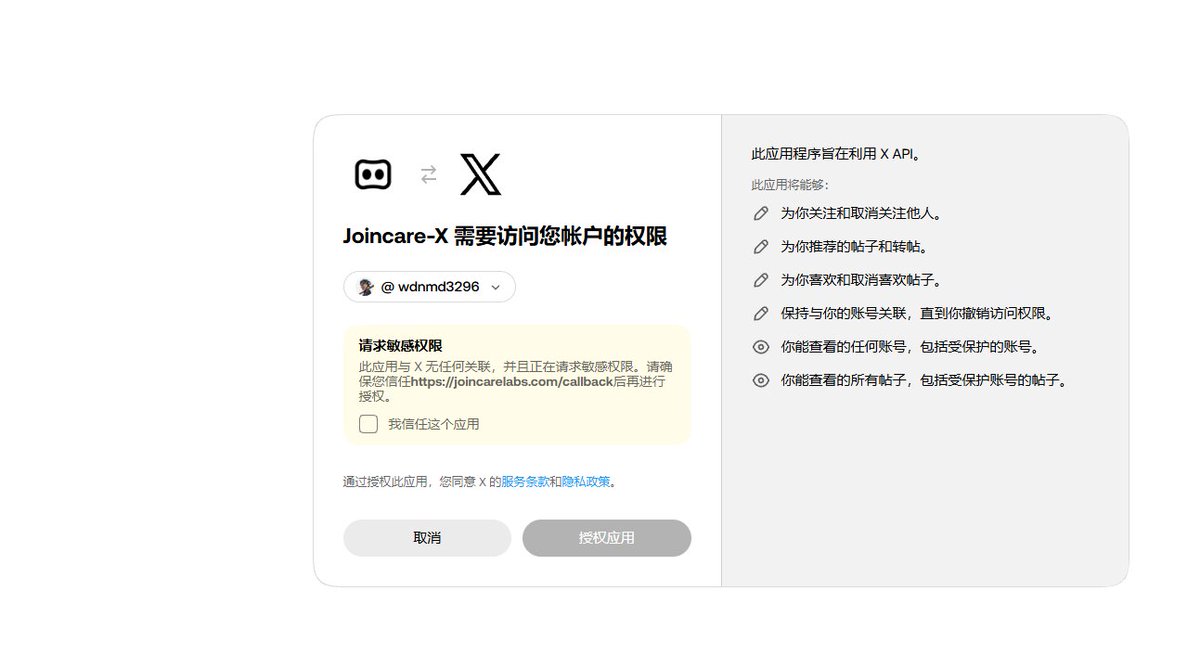The height and width of the screenshot is (668, 1200).
Task: Click permission text 为你喜欢和取消喜欢帖子。
Action: point(861,280)
